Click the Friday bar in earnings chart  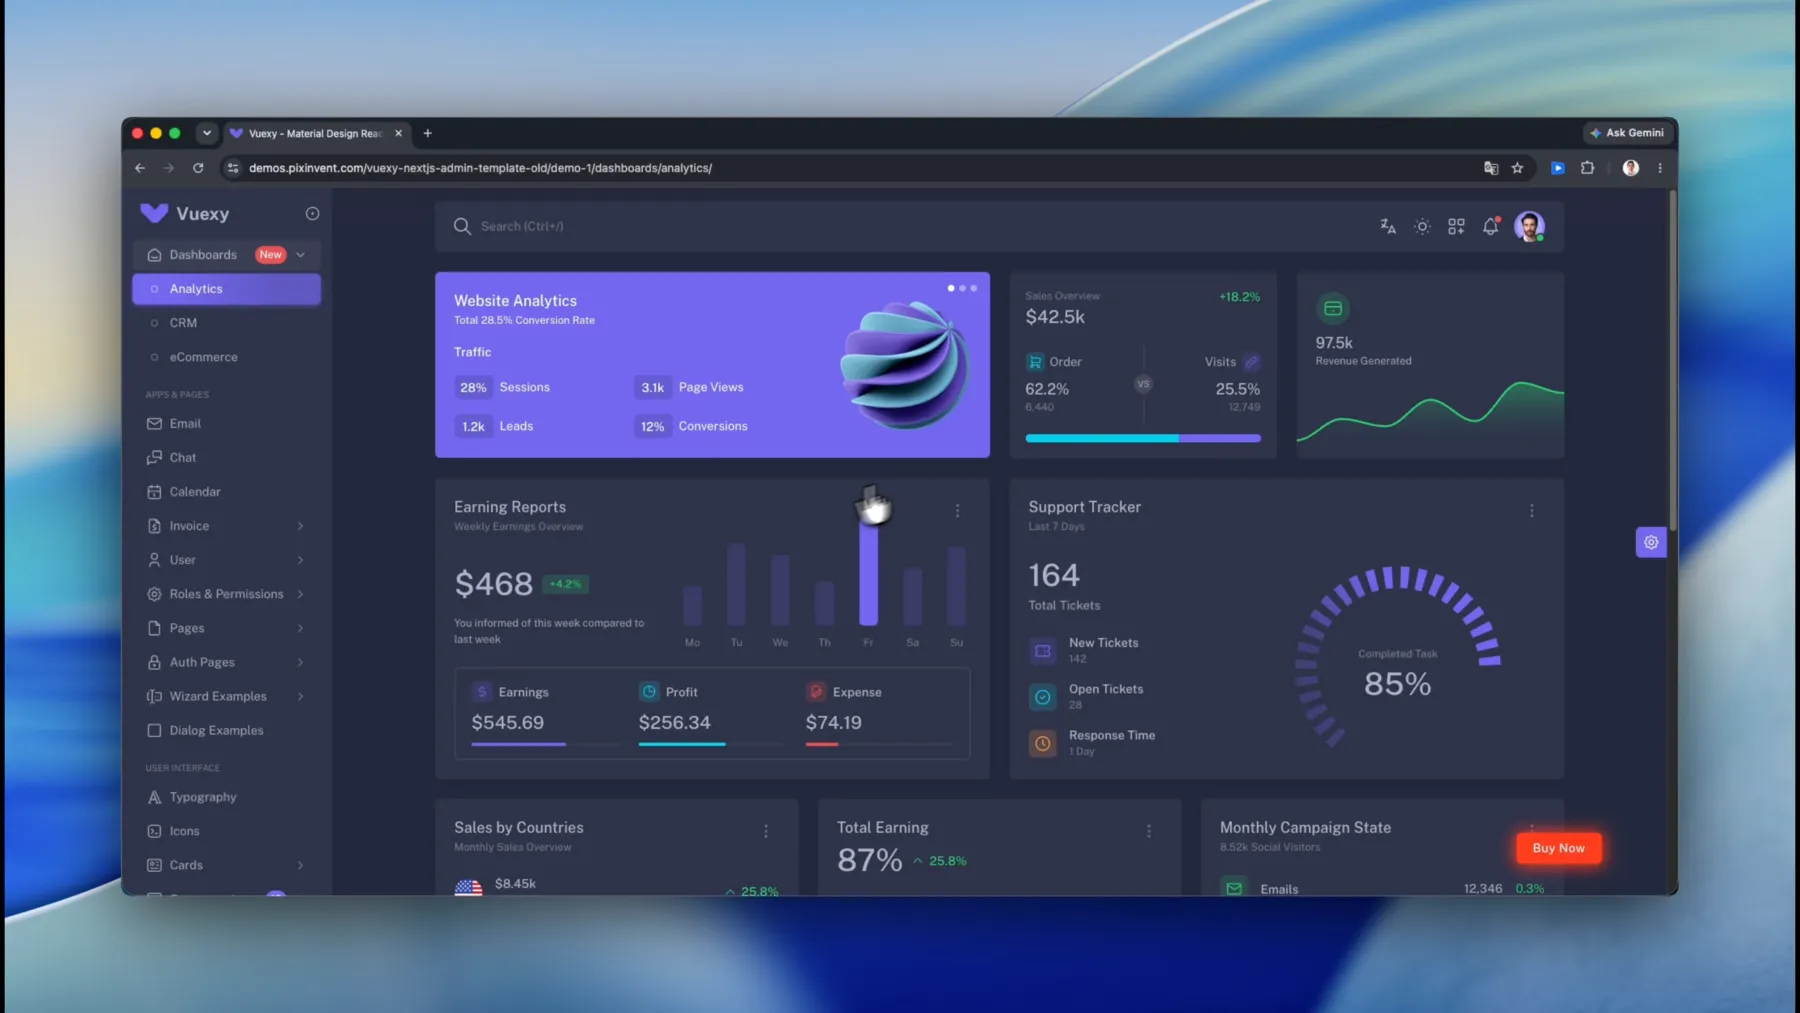868,575
